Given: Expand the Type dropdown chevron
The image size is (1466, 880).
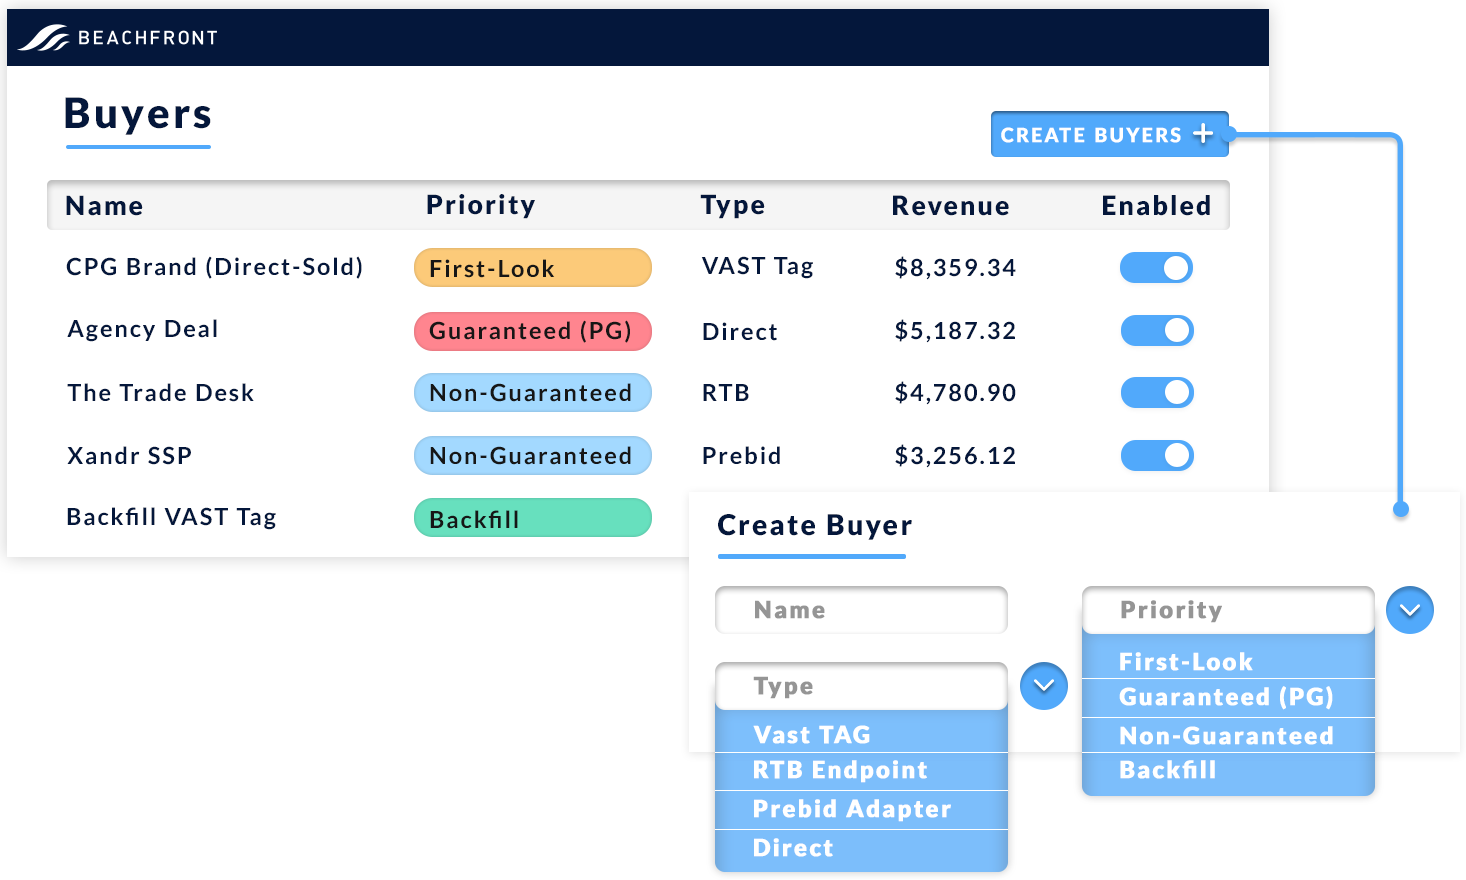Looking at the screenshot, I should [1044, 686].
